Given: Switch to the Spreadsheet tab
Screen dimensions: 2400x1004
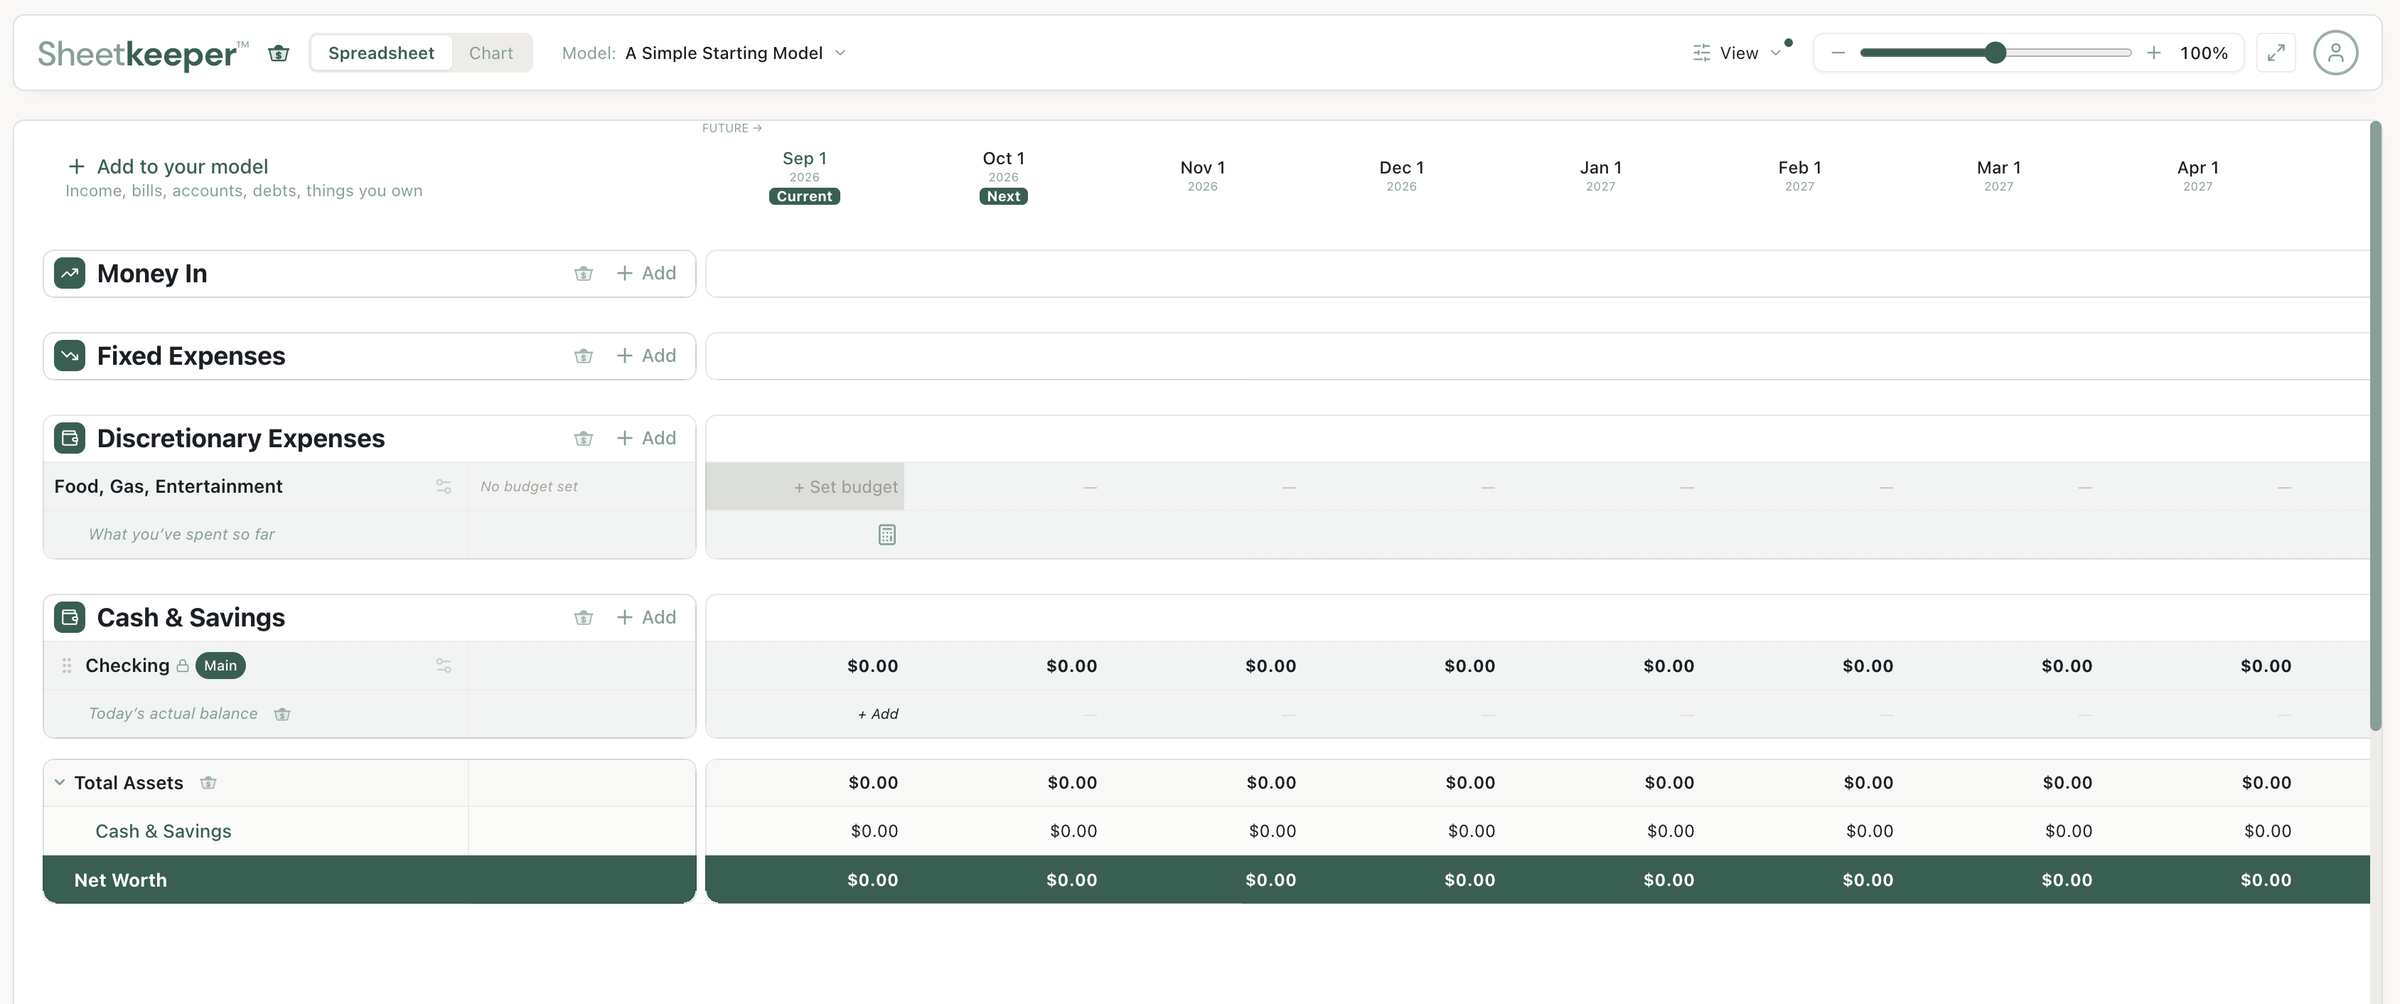Looking at the screenshot, I should [x=381, y=53].
